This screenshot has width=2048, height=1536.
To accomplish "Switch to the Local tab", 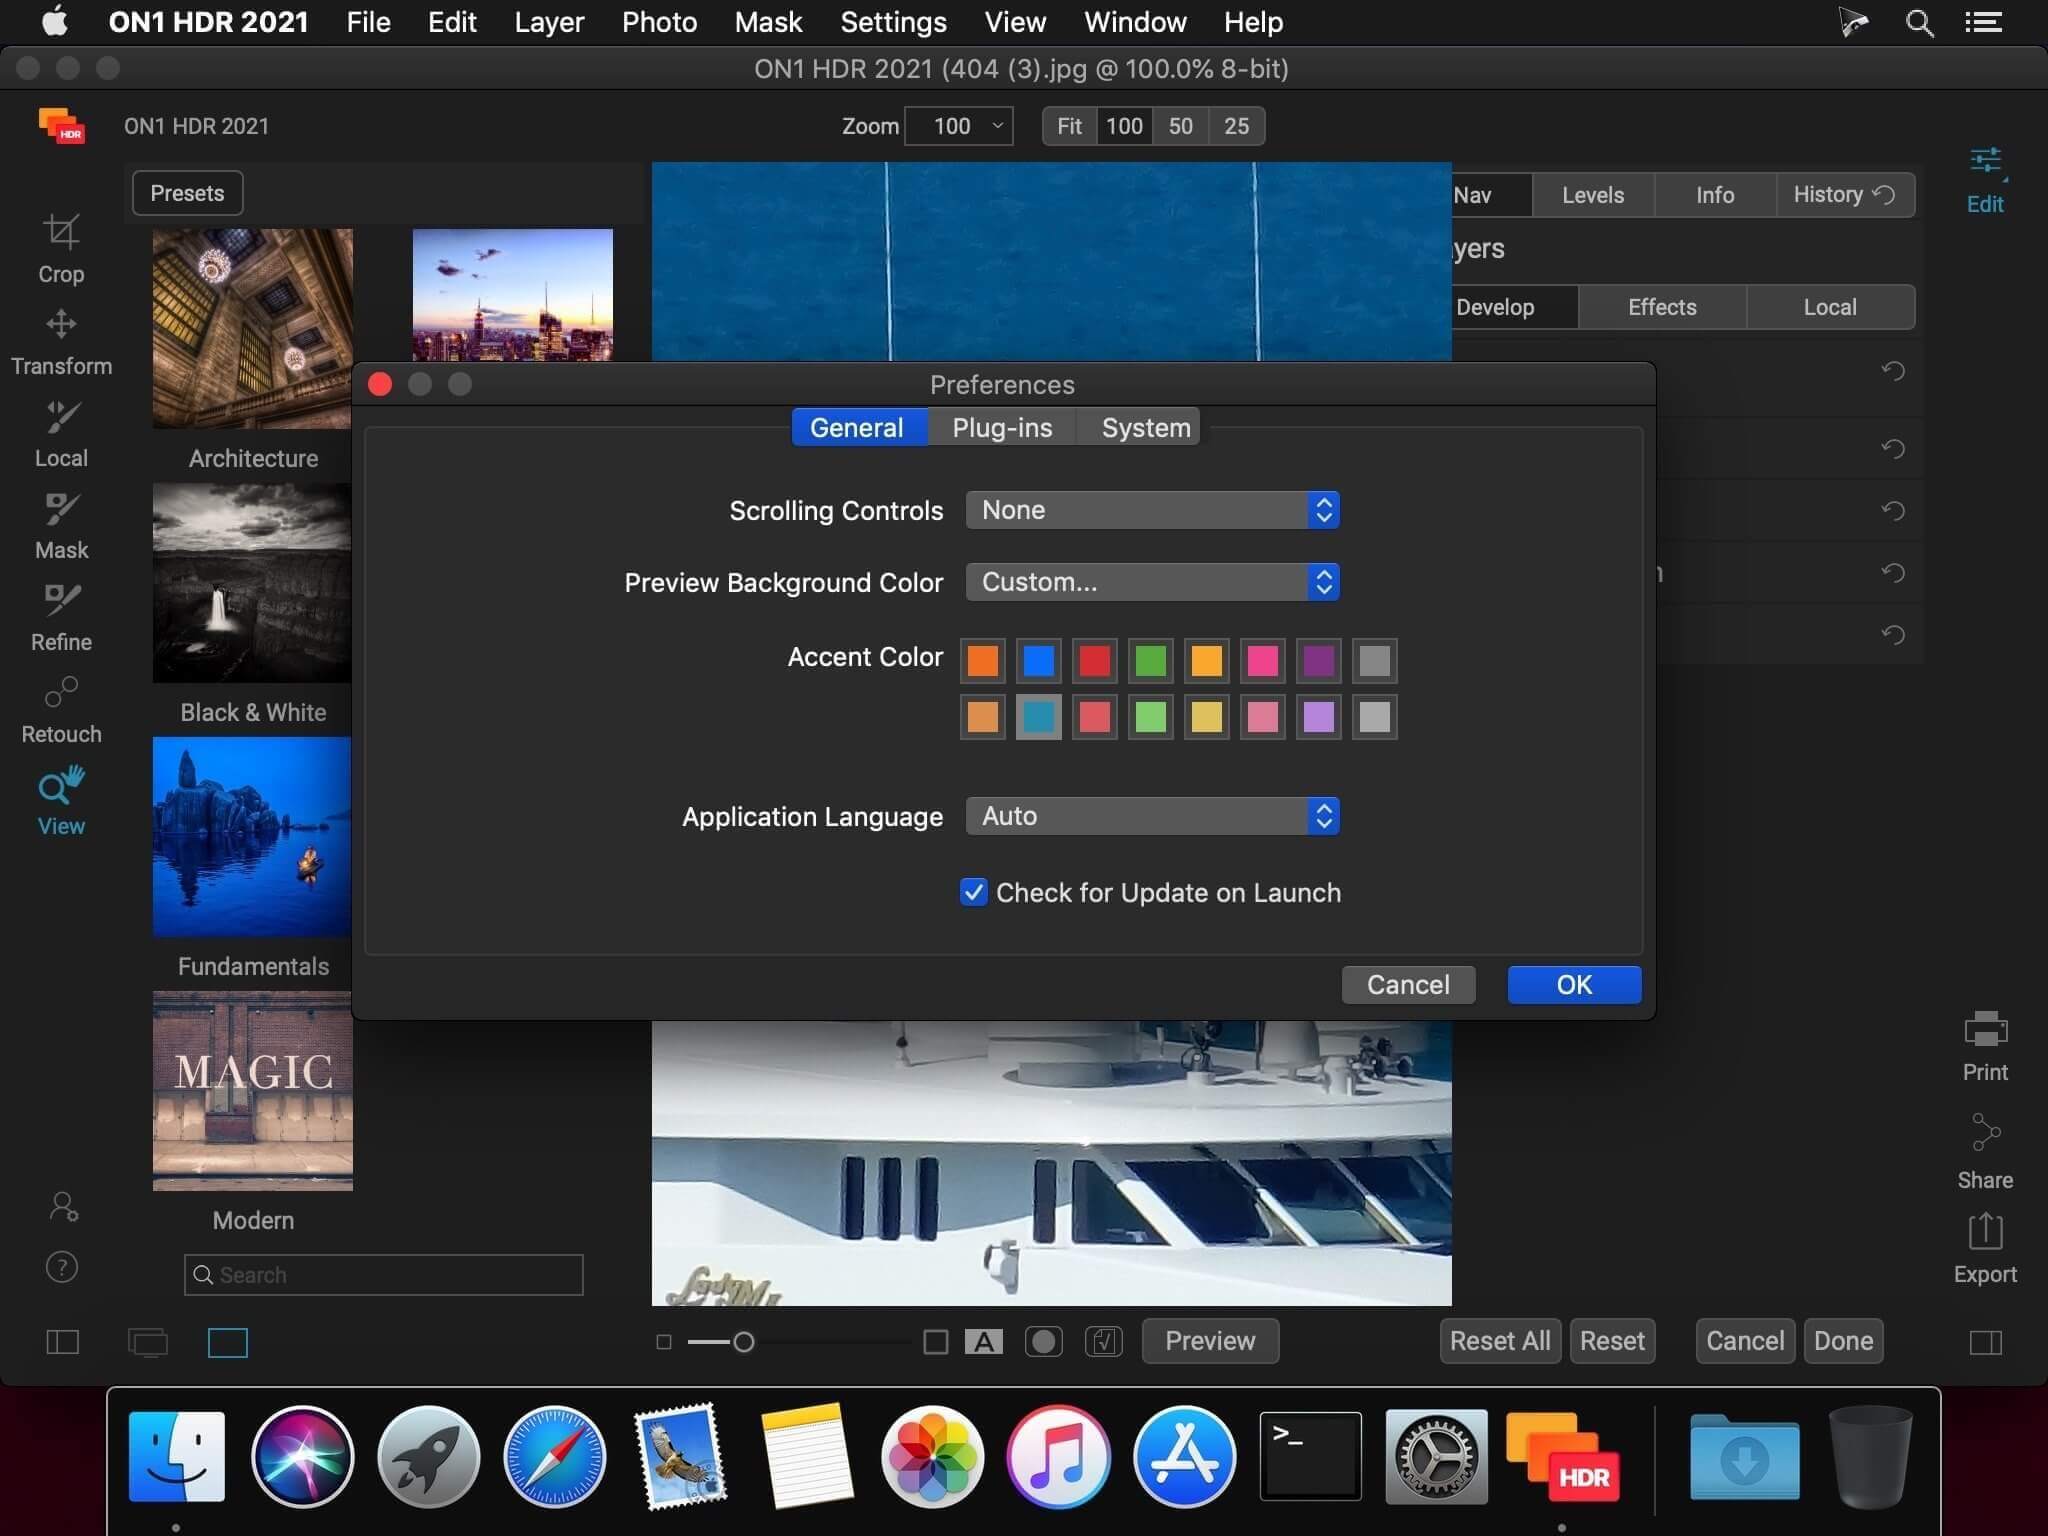I will pyautogui.click(x=1830, y=307).
